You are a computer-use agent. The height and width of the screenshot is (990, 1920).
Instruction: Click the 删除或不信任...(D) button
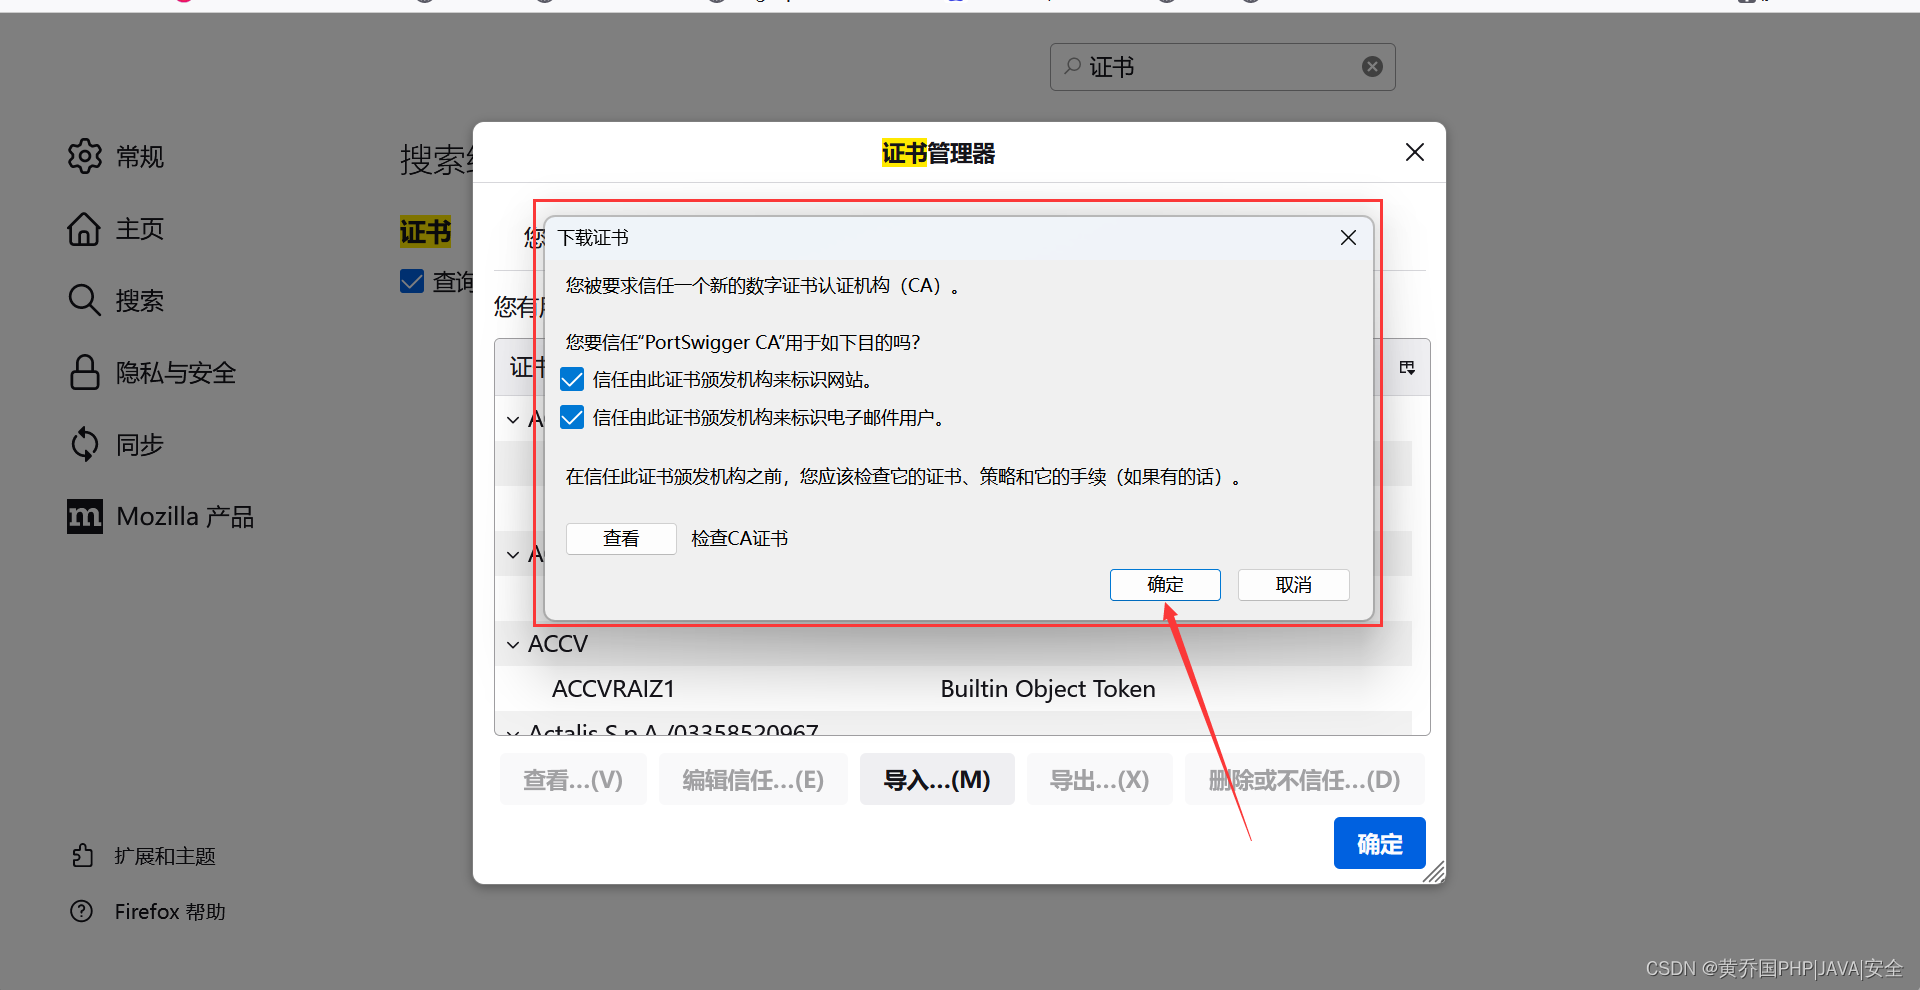(1305, 780)
